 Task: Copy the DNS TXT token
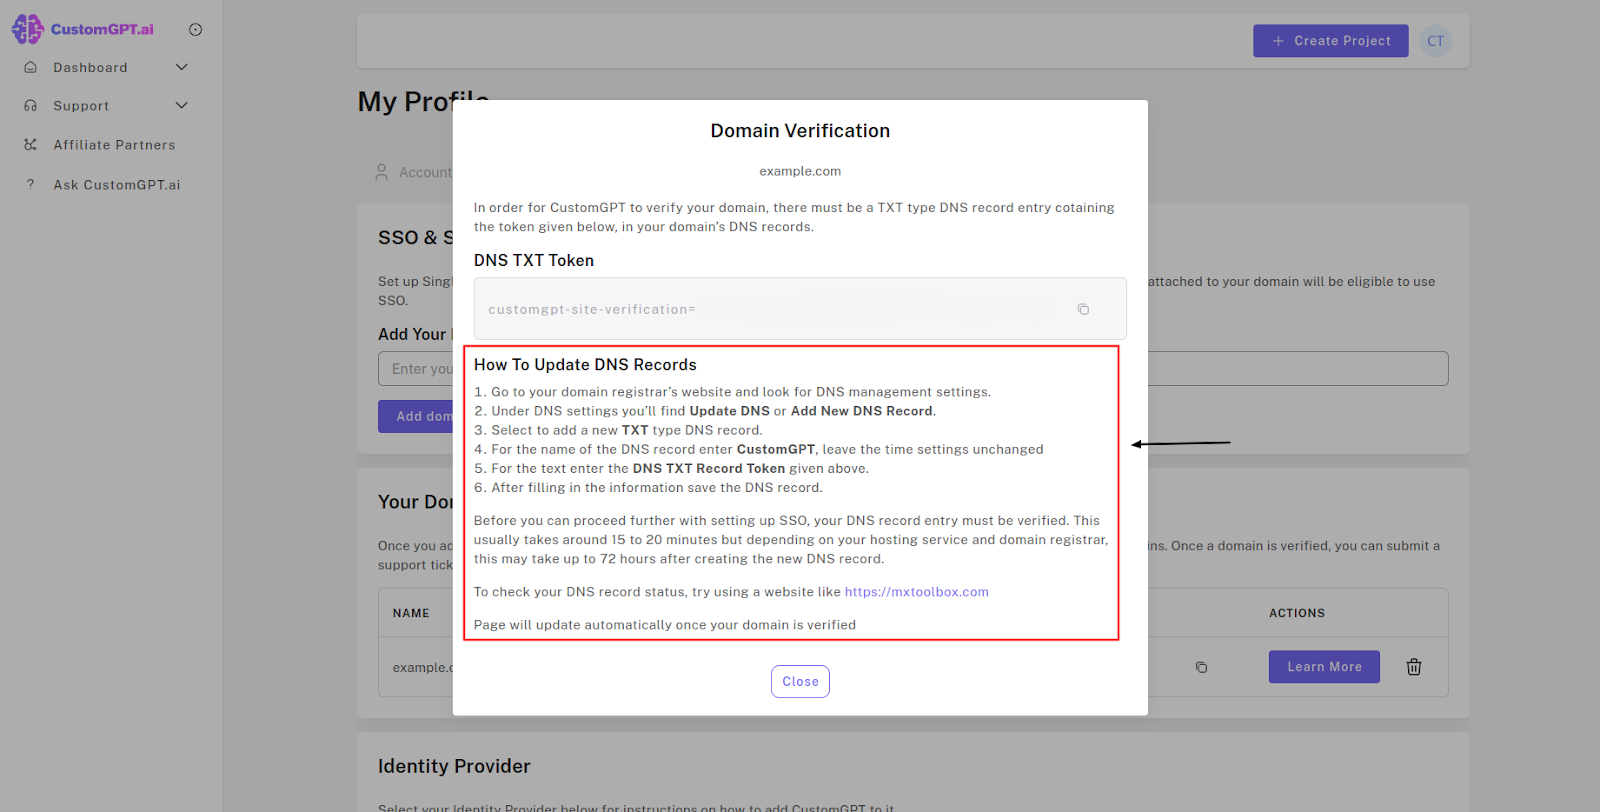click(x=1083, y=309)
